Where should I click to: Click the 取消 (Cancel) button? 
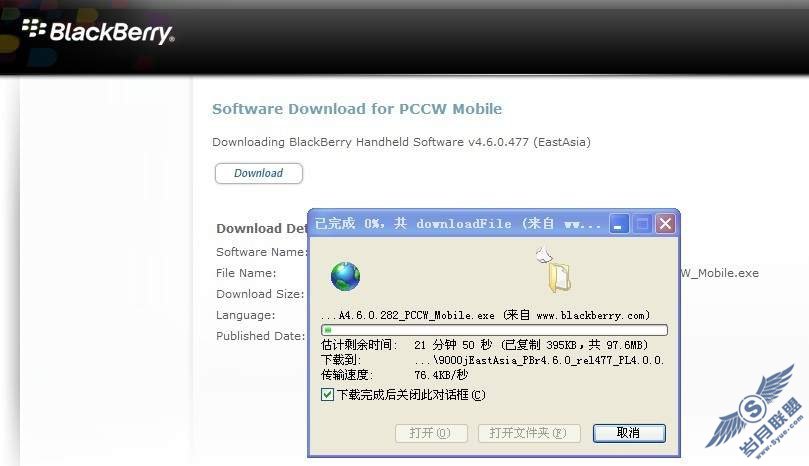click(629, 433)
